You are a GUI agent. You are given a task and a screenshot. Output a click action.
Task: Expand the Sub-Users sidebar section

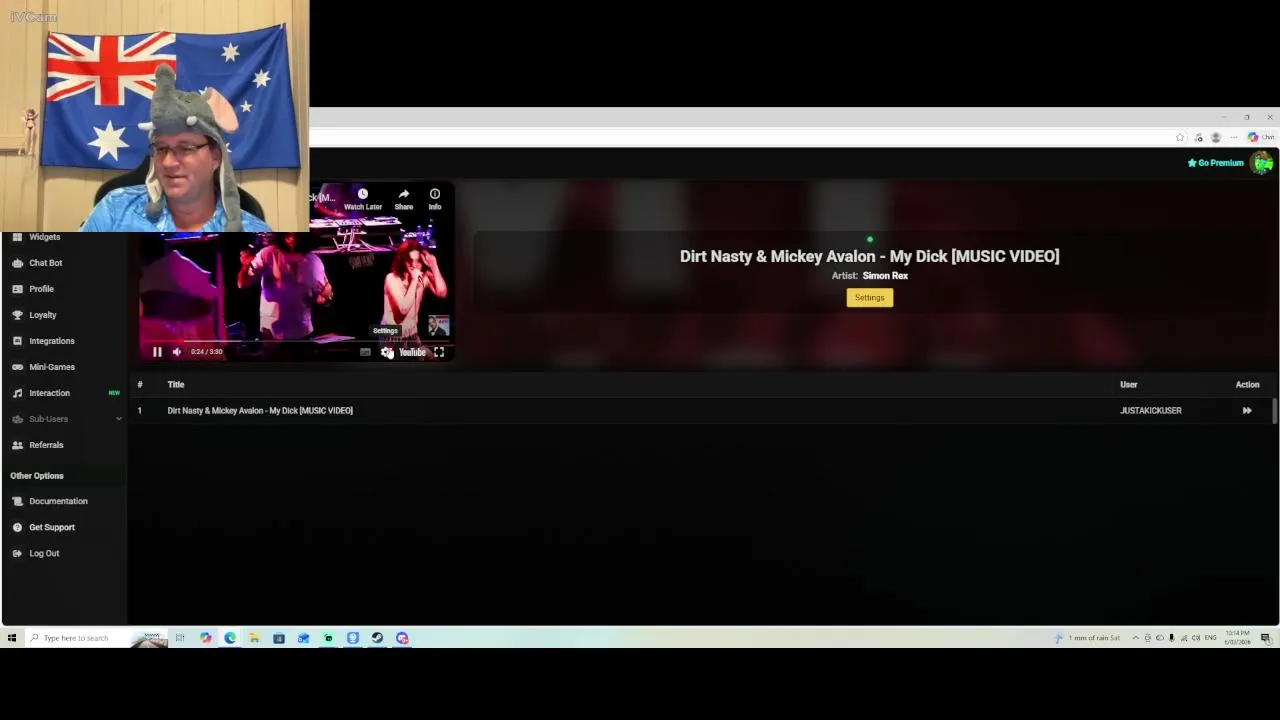(64, 419)
